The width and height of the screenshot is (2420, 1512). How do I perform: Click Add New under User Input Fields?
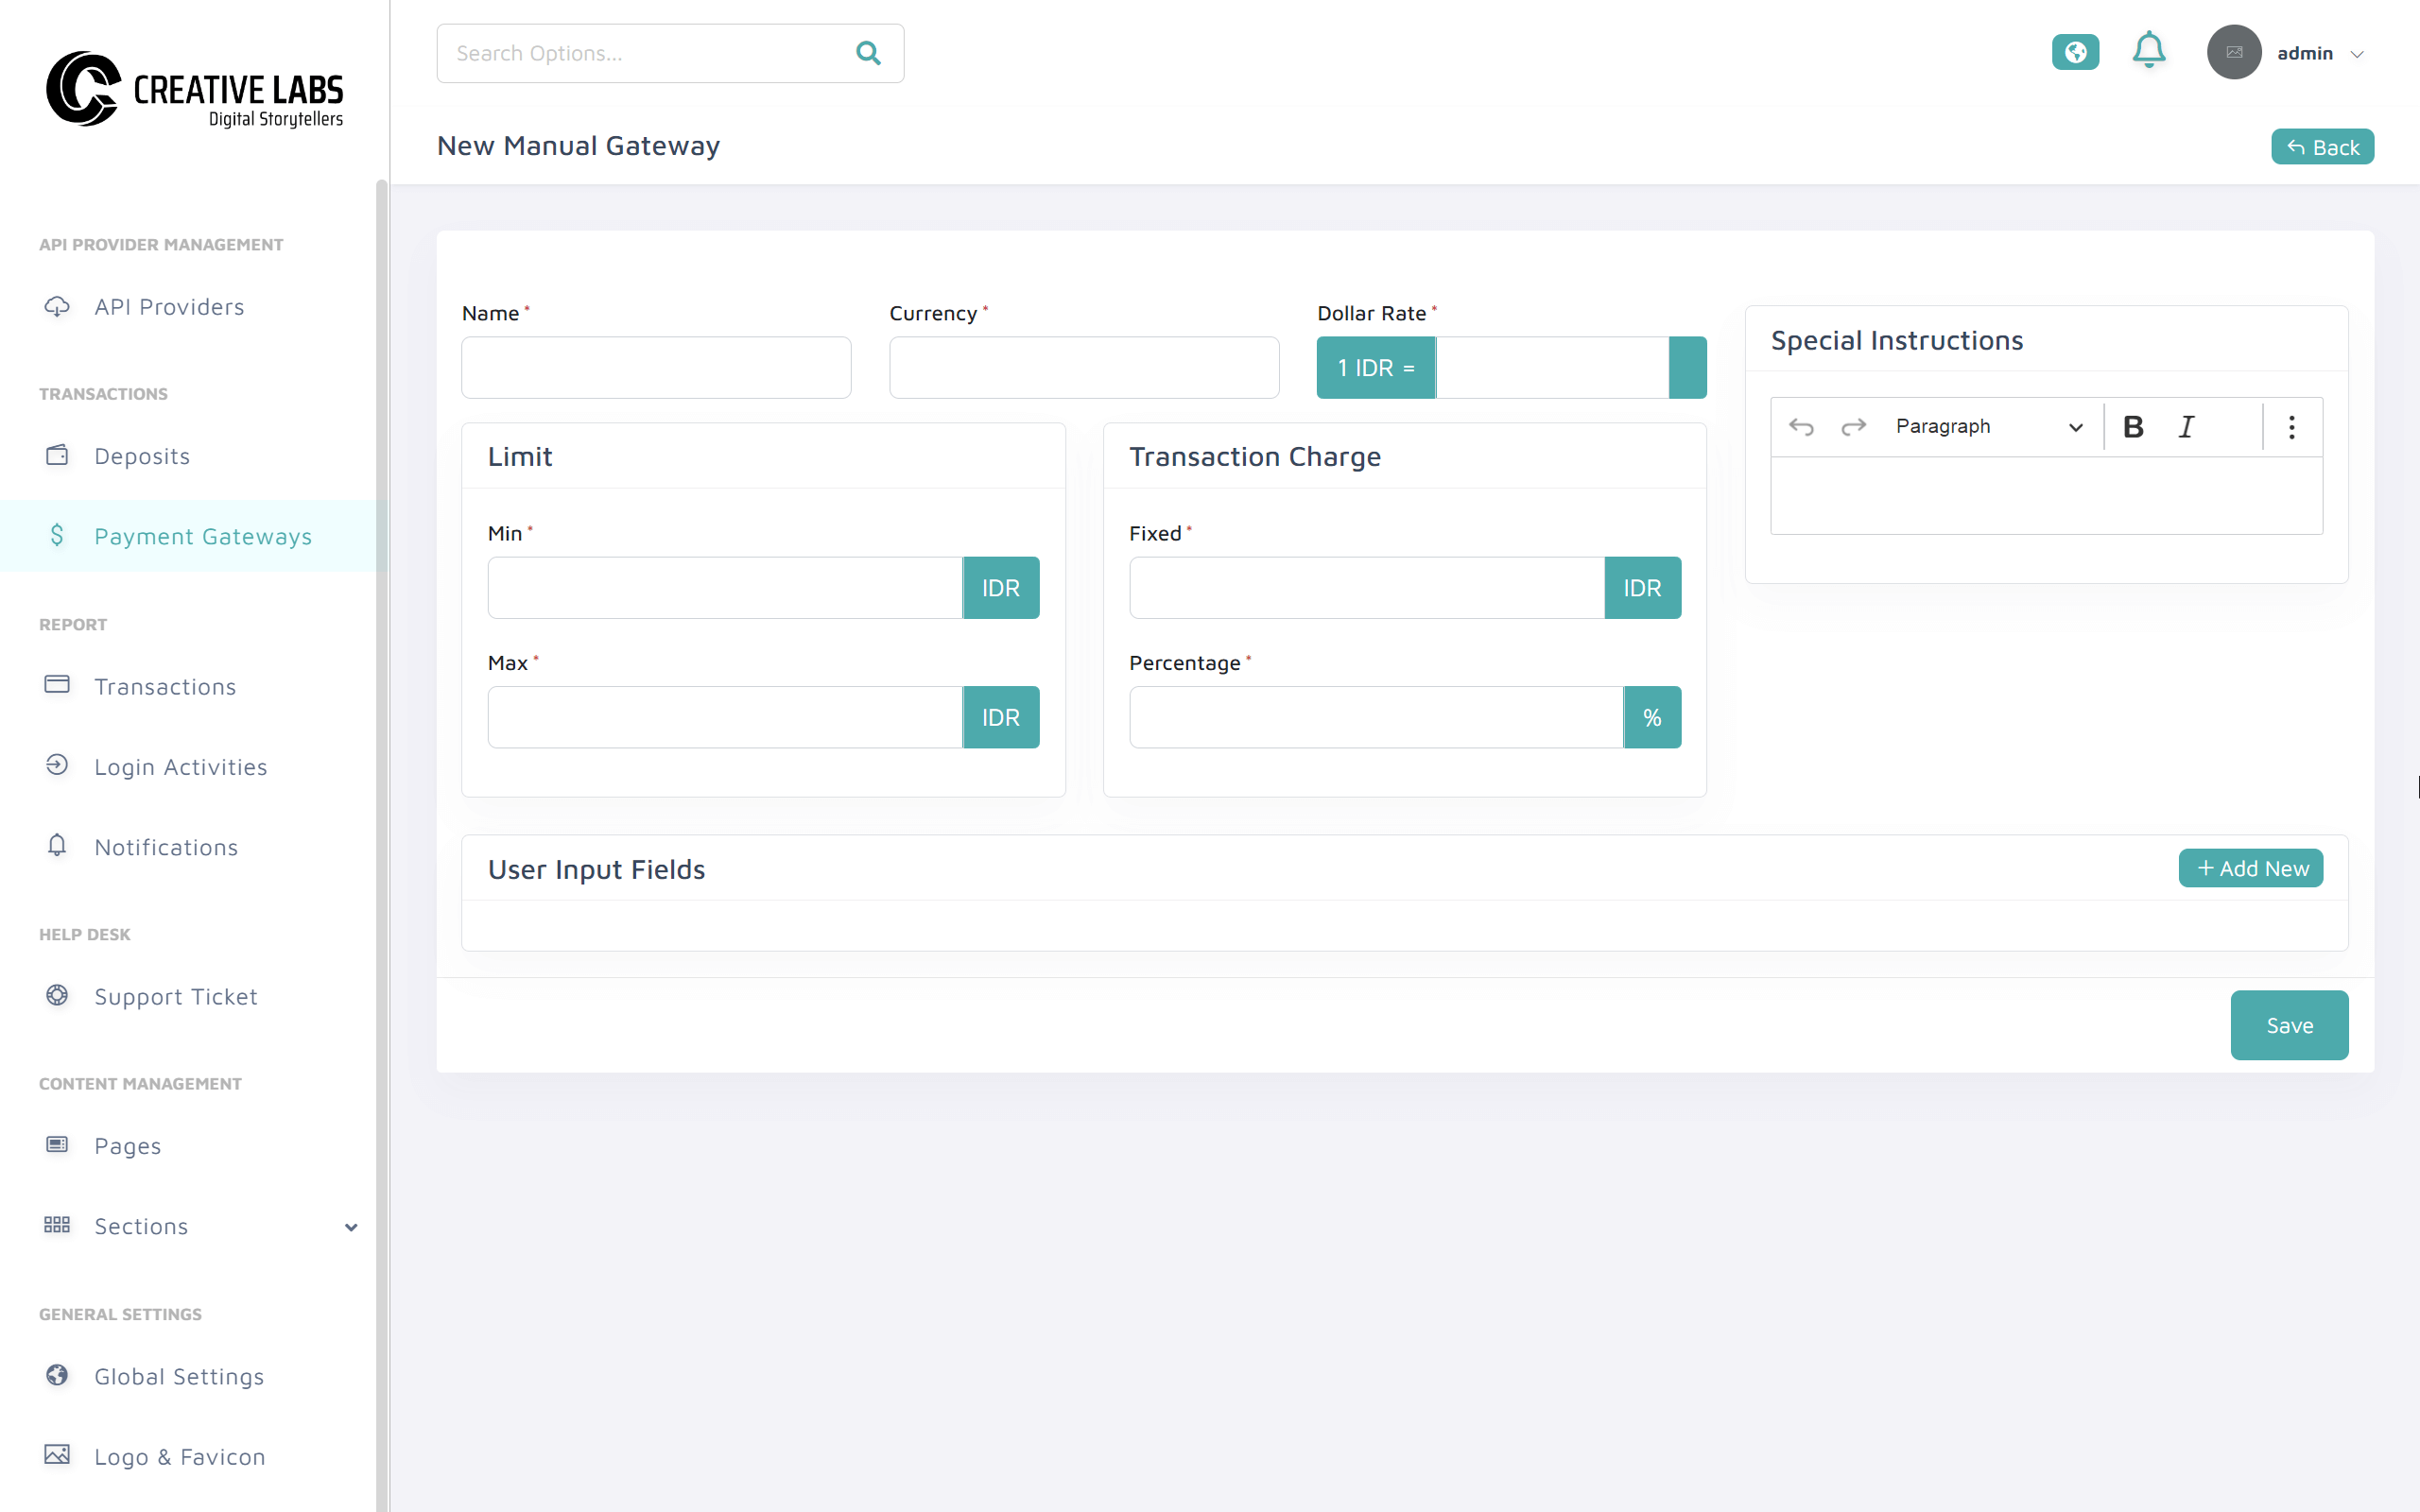pyautogui.click(x=2250, y=867)
